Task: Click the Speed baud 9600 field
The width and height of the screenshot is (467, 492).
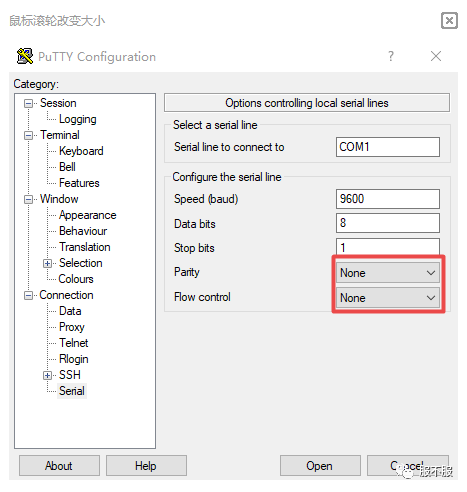Action: 388,199
